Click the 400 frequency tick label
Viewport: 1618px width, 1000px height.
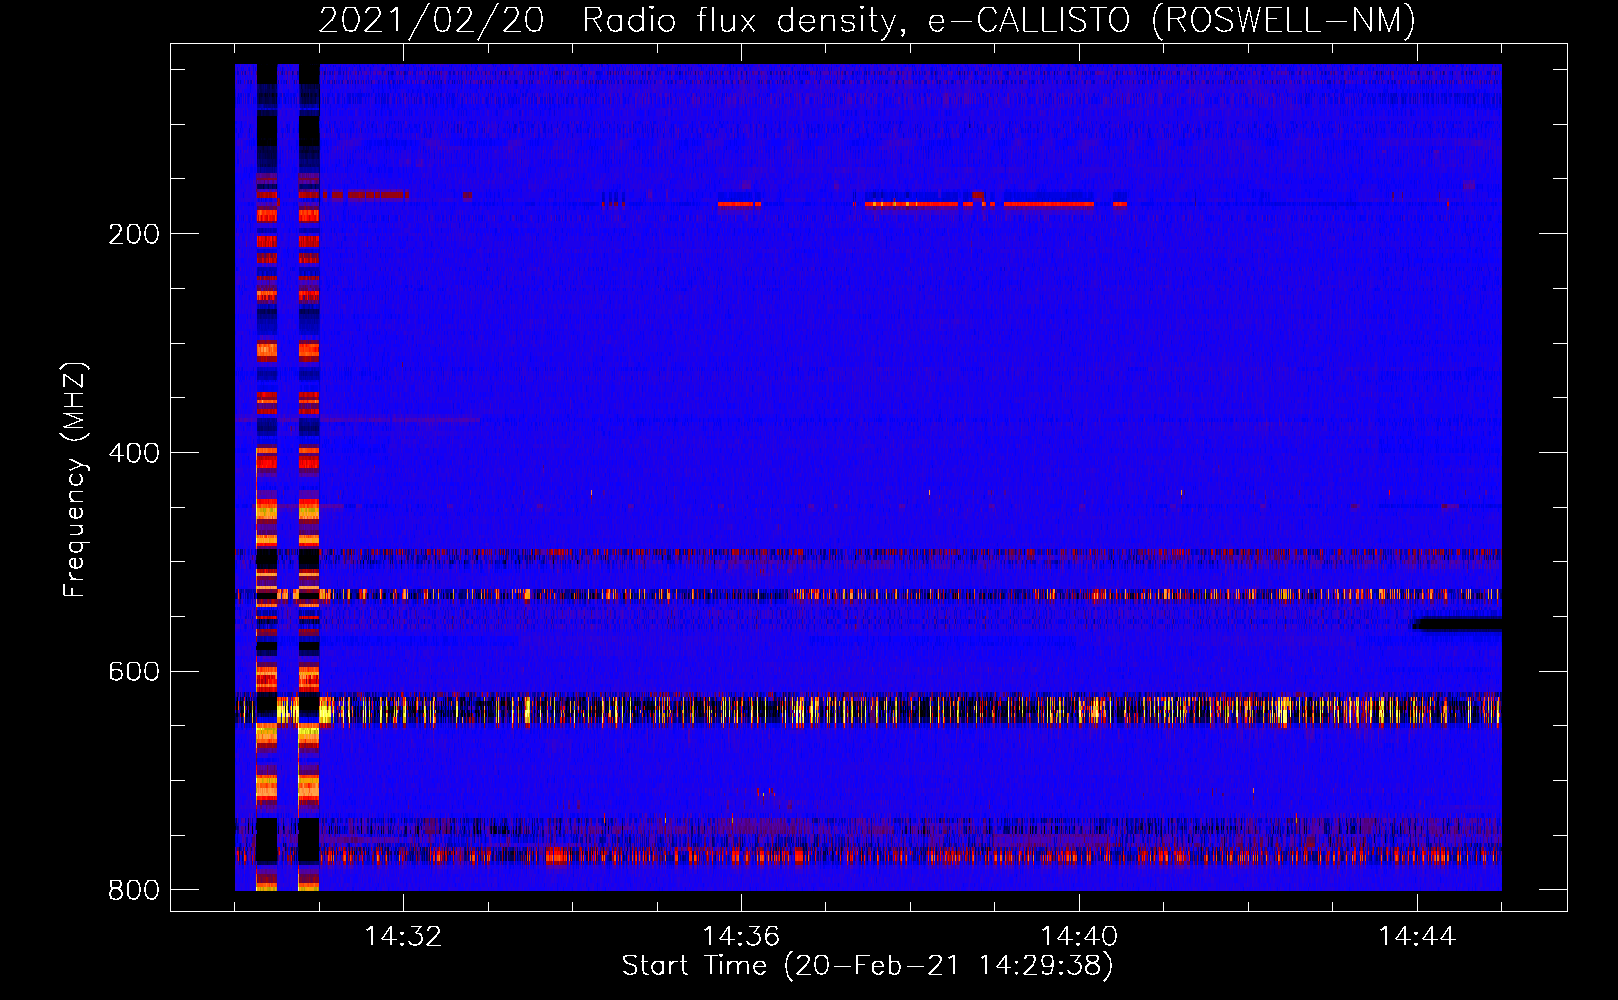[x=134, y=453]
